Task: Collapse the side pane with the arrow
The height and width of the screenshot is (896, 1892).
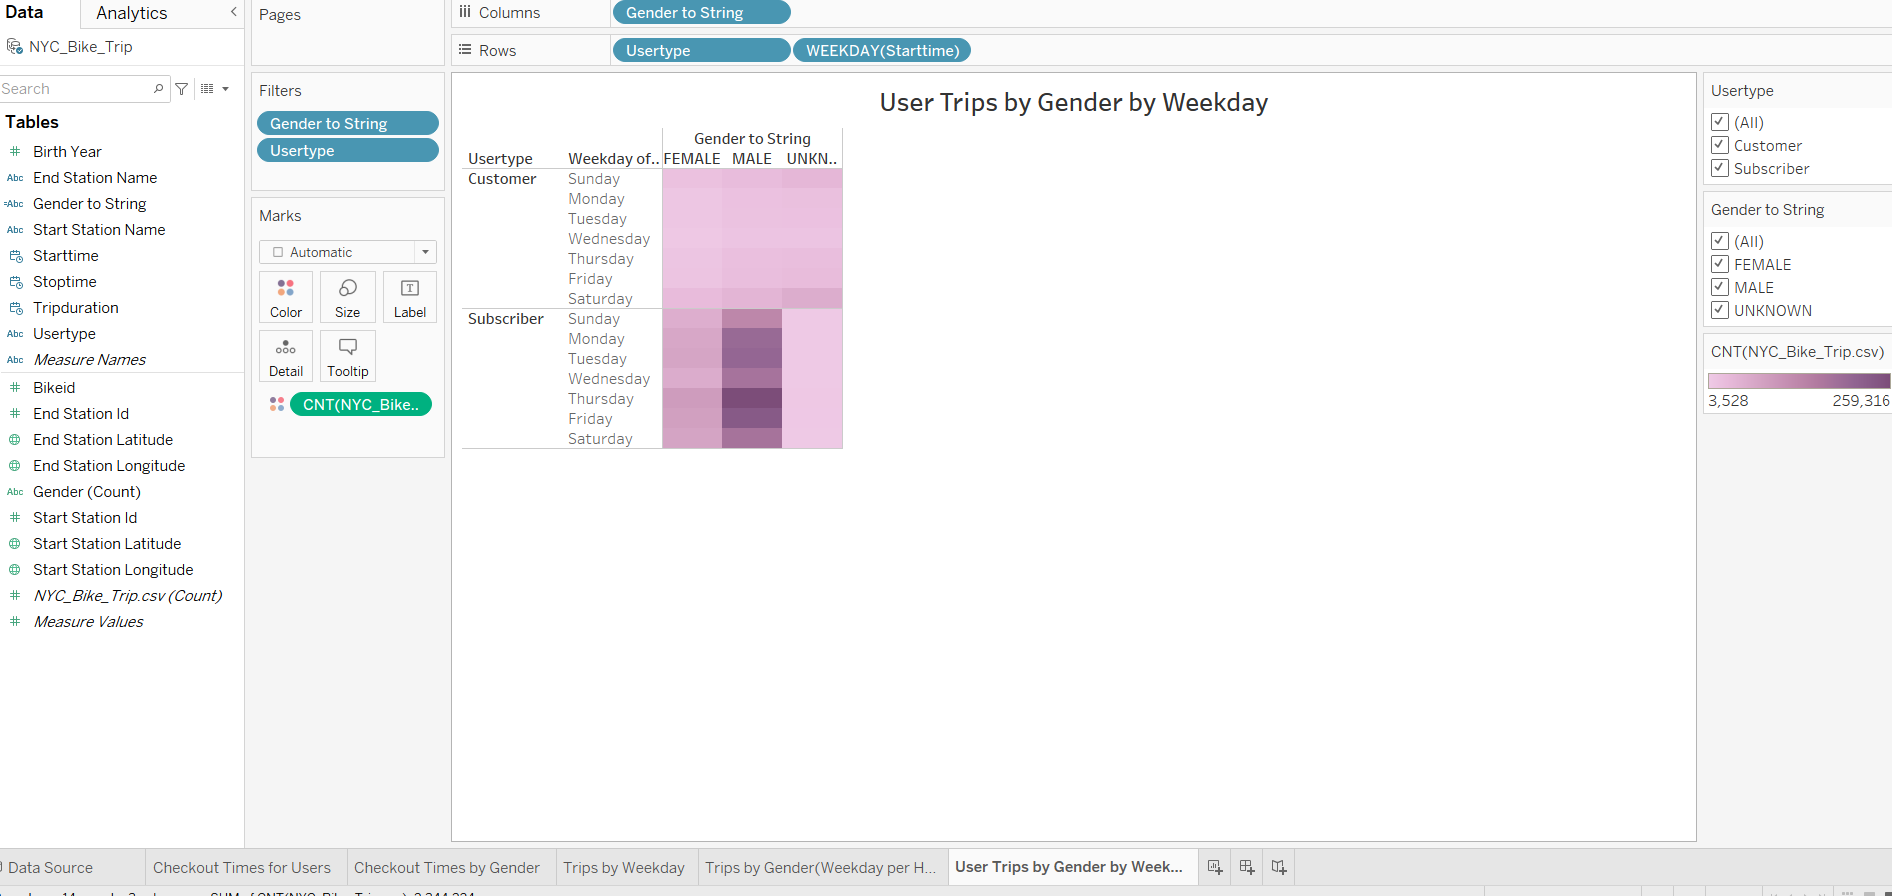Action: pyautogui.click(x=234, y=12)
